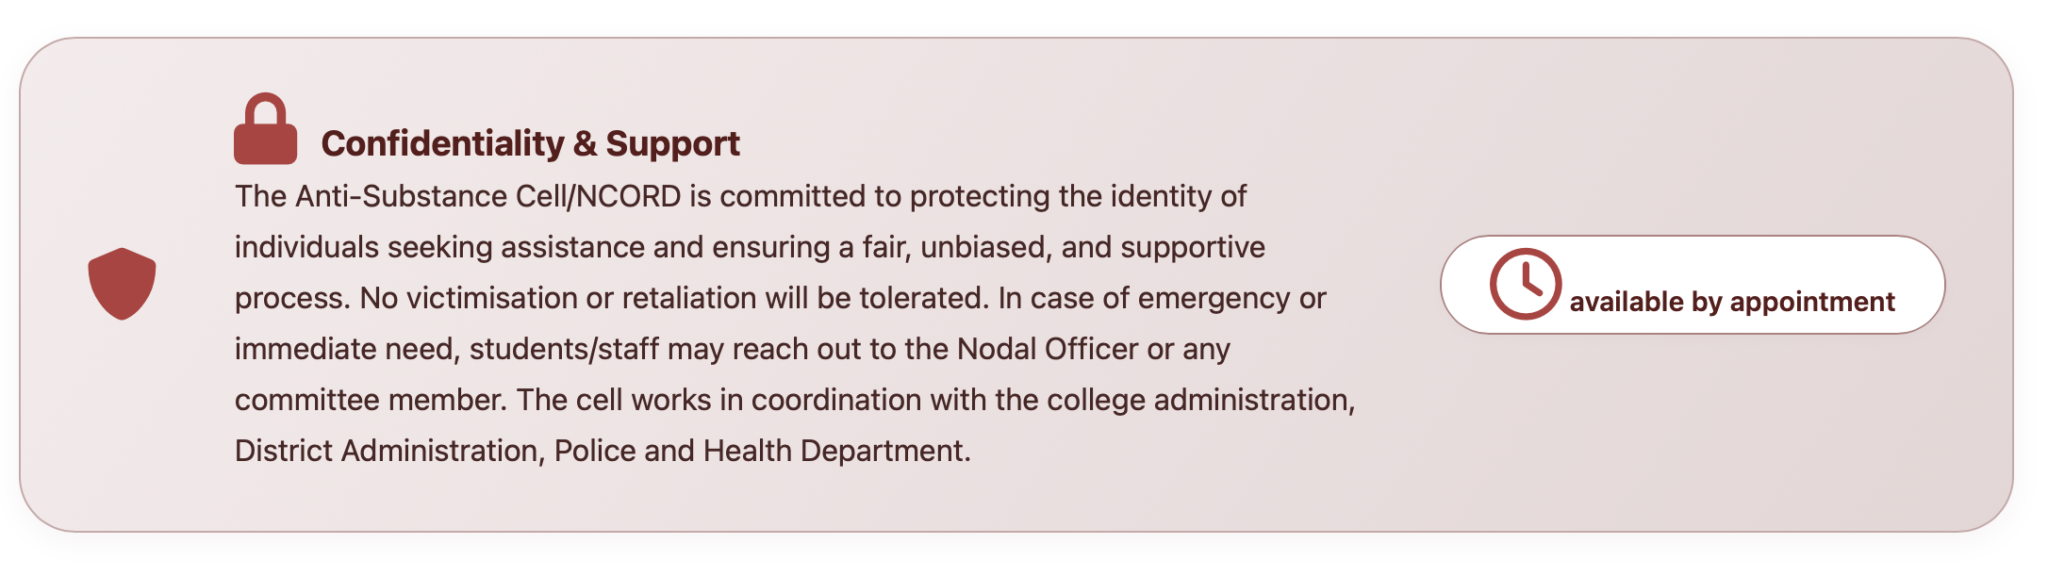Select the 'available by appointment' pill badge
Screen dimensions: 2048x577
point(1692,285)
